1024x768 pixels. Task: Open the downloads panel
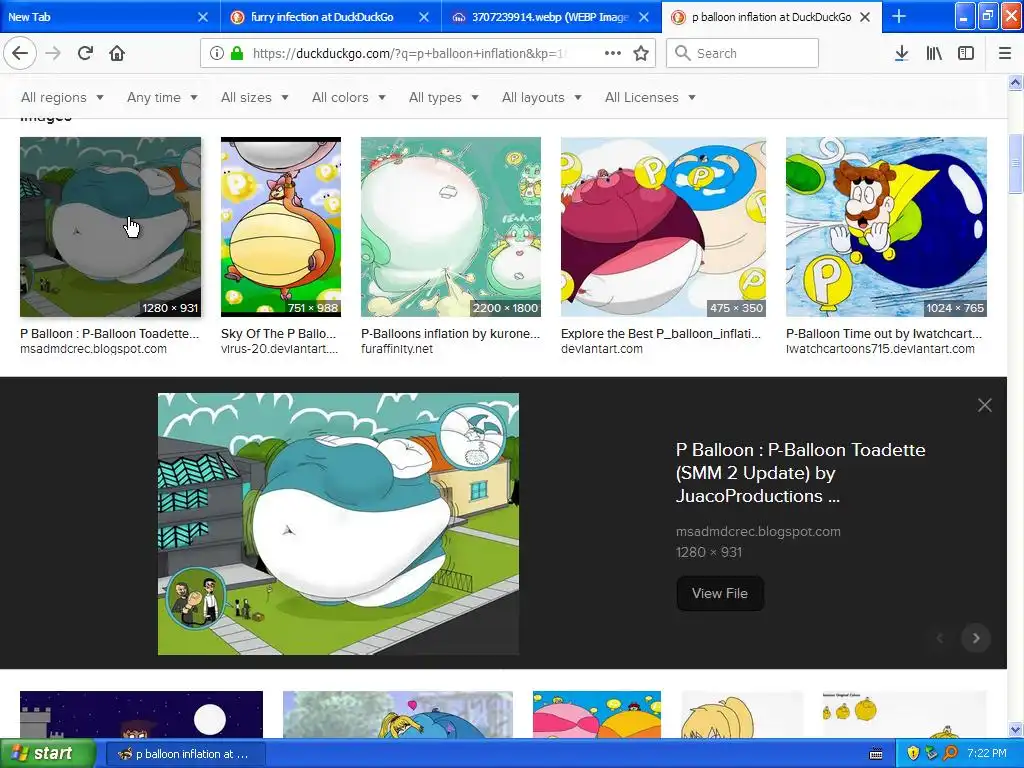901,53
